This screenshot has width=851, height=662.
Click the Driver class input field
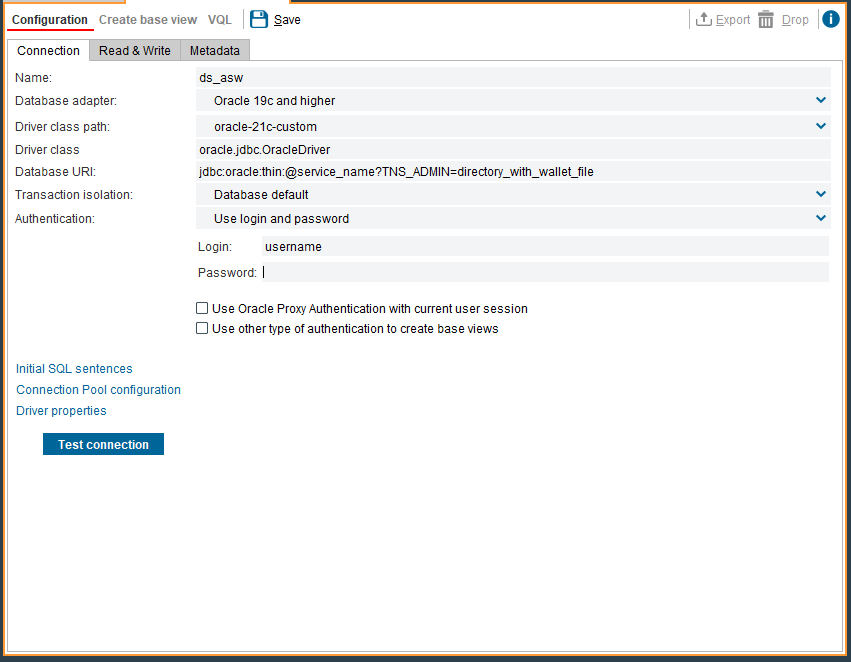point(513,150)
